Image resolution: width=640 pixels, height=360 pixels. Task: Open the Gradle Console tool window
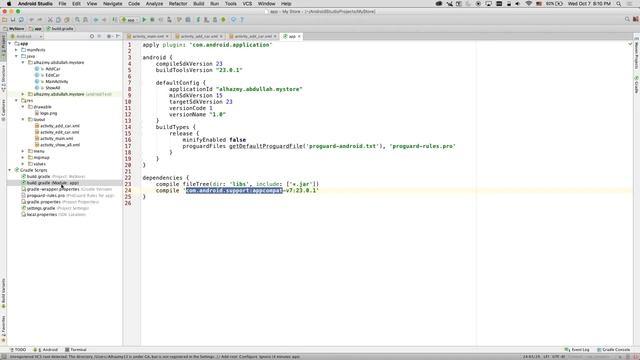[x=613, y=350]
